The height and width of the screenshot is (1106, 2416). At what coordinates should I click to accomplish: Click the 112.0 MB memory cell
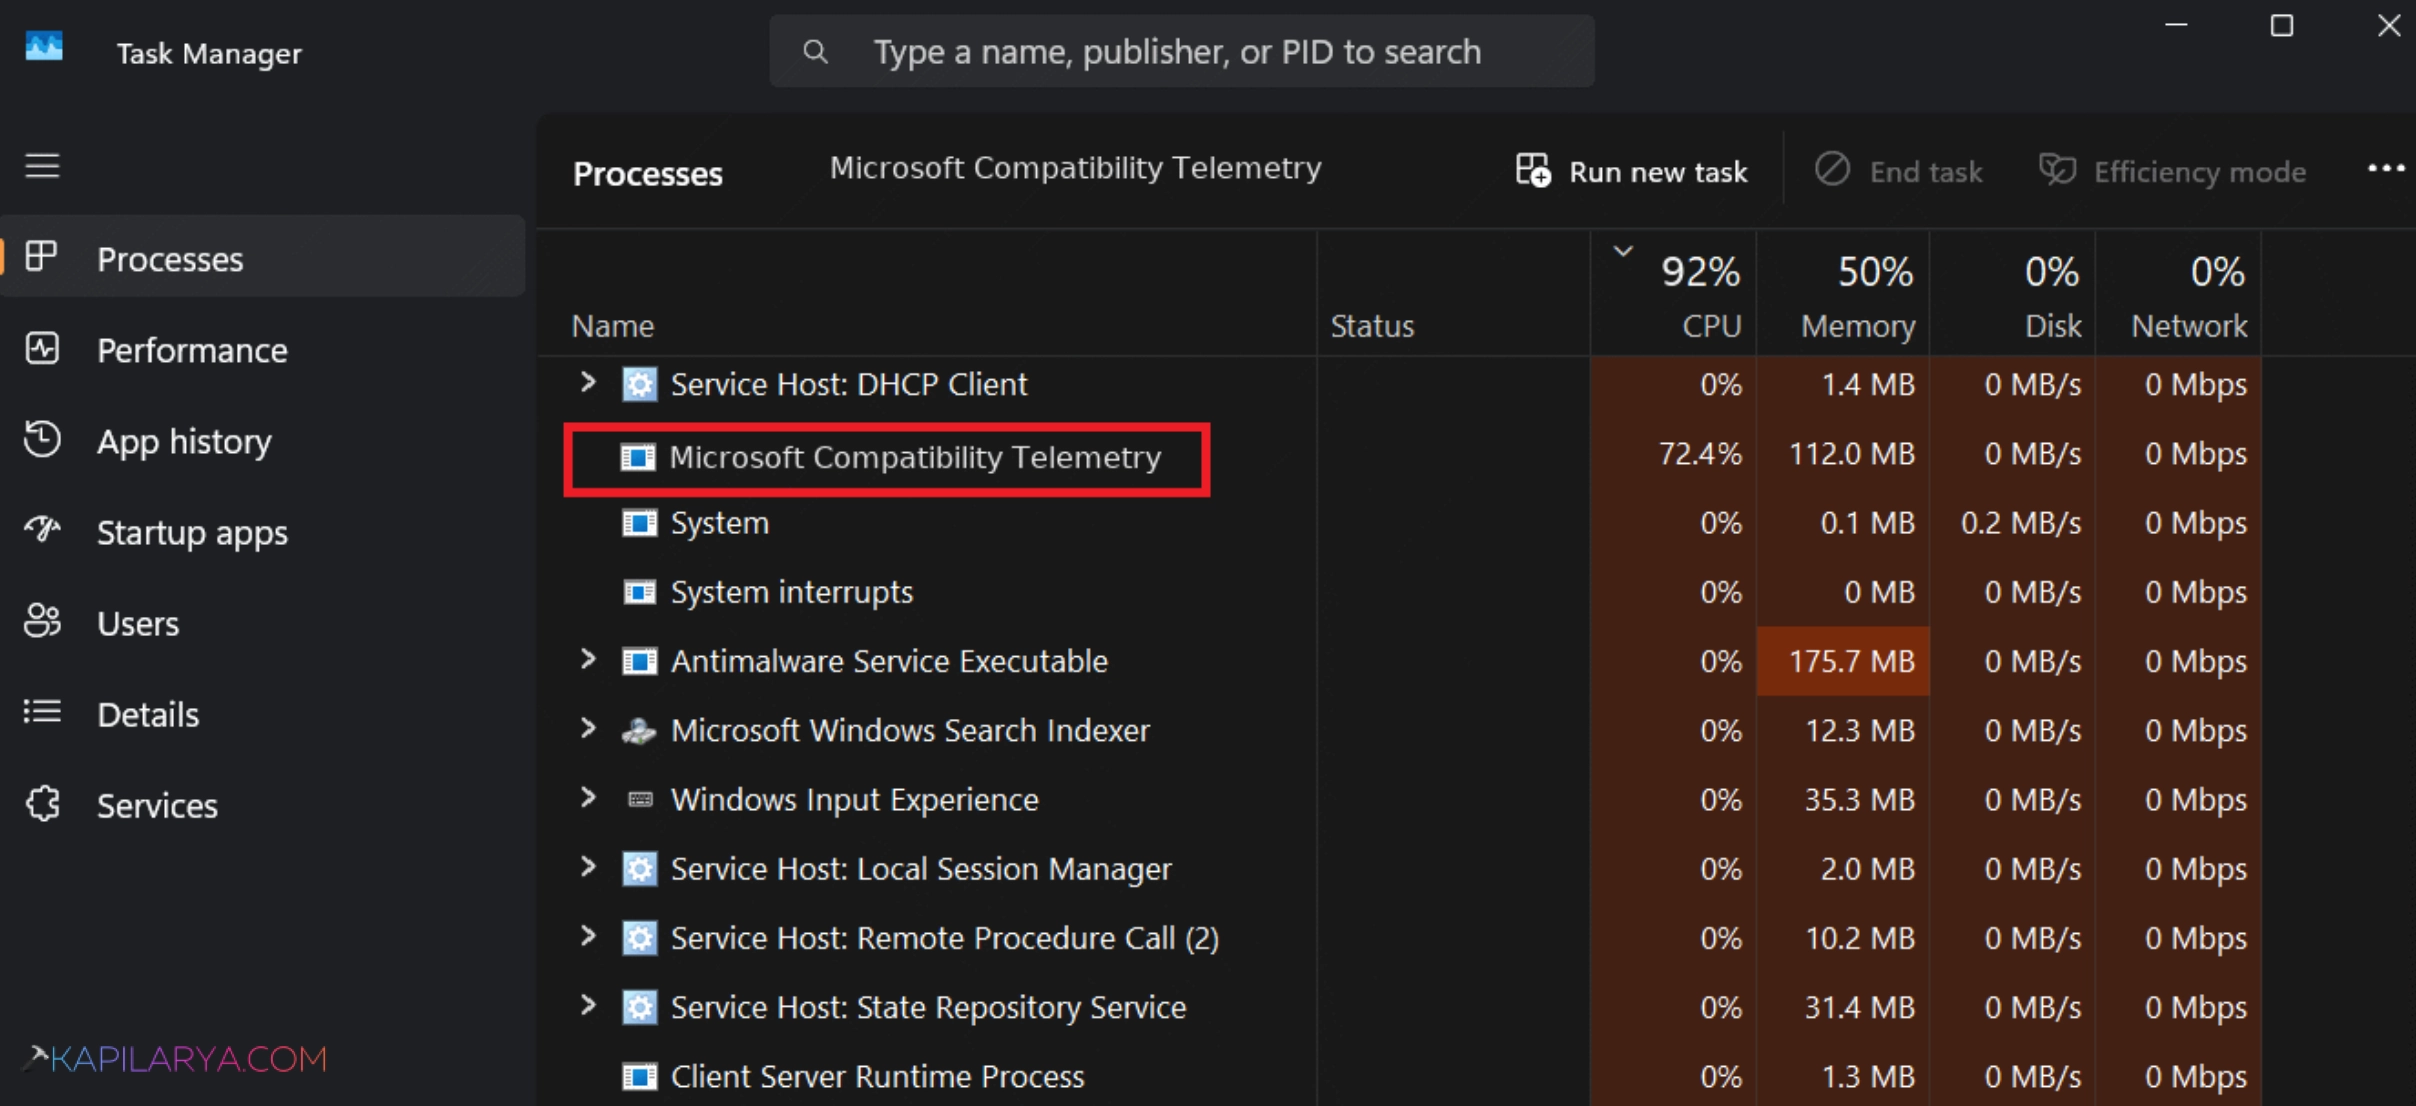[x=1843, y=454]
